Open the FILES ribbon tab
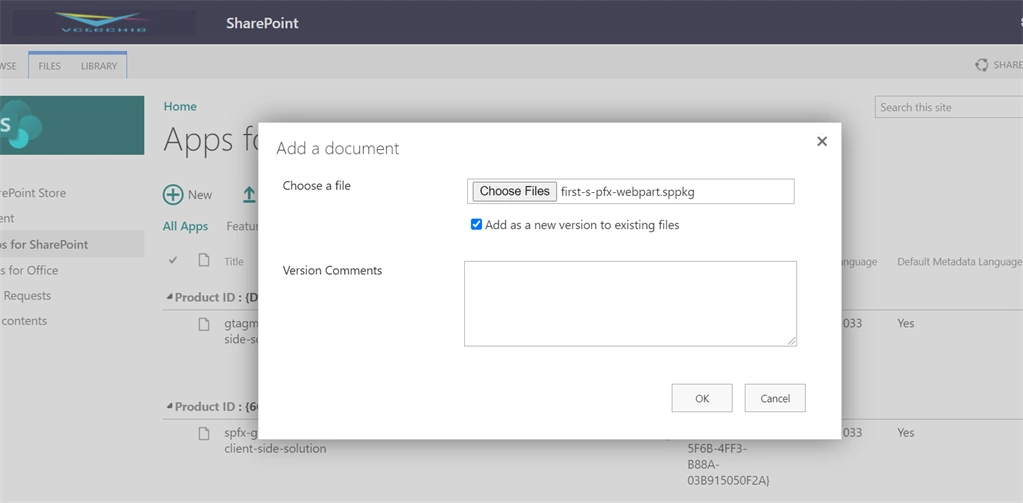The image size is (1023, 503). (x=50, y=66)
